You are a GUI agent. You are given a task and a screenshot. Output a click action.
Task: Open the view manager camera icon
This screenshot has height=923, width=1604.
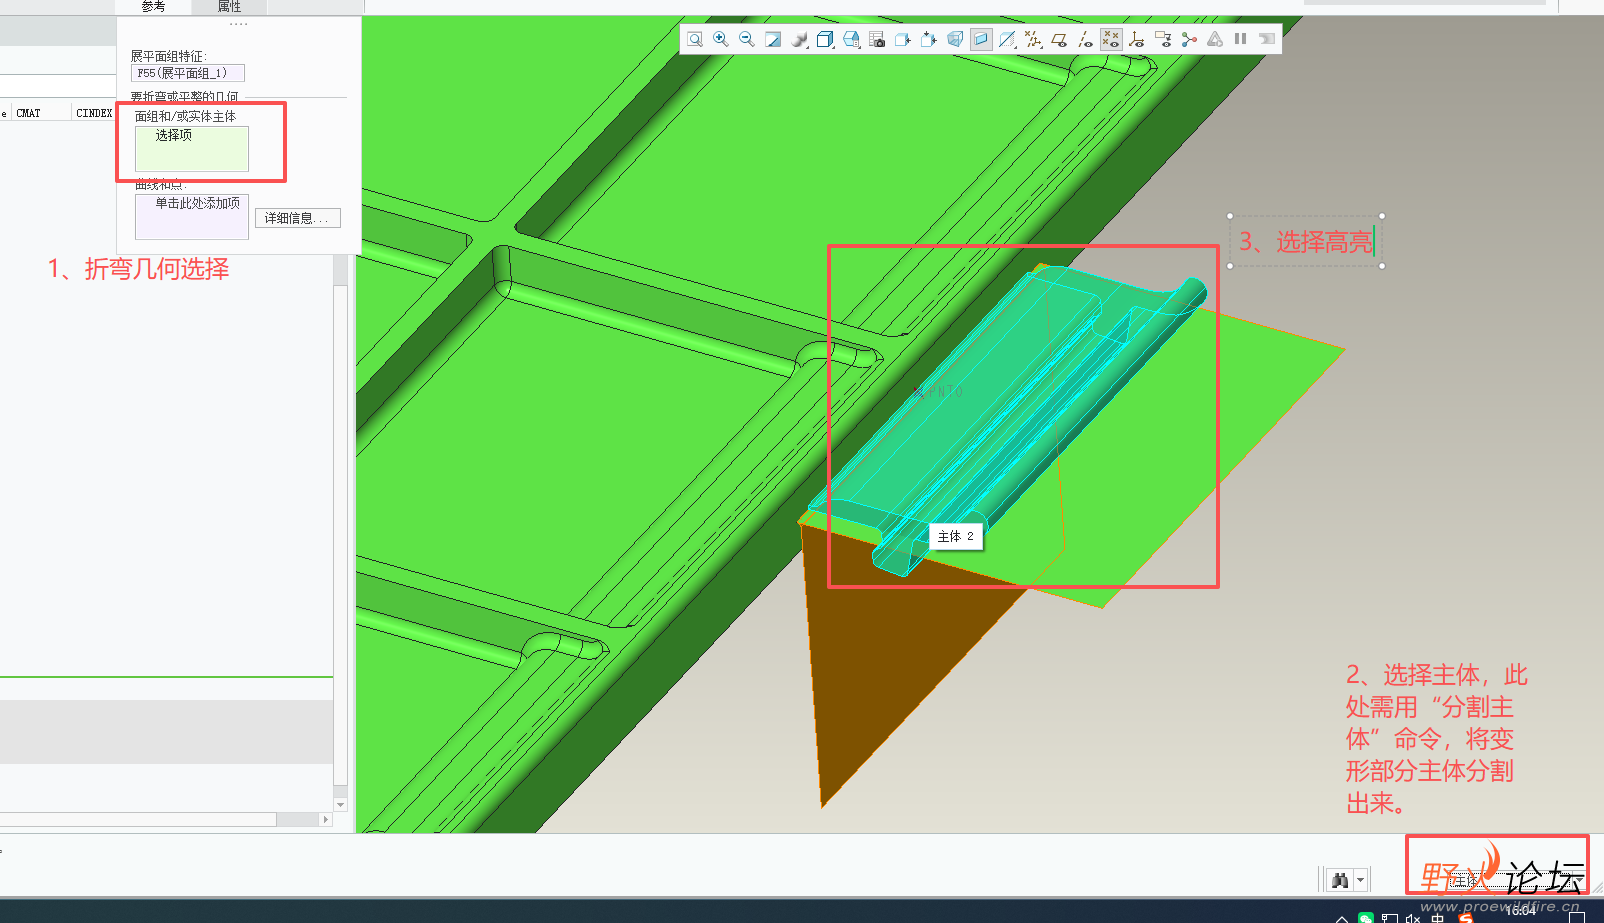(877, 39)
